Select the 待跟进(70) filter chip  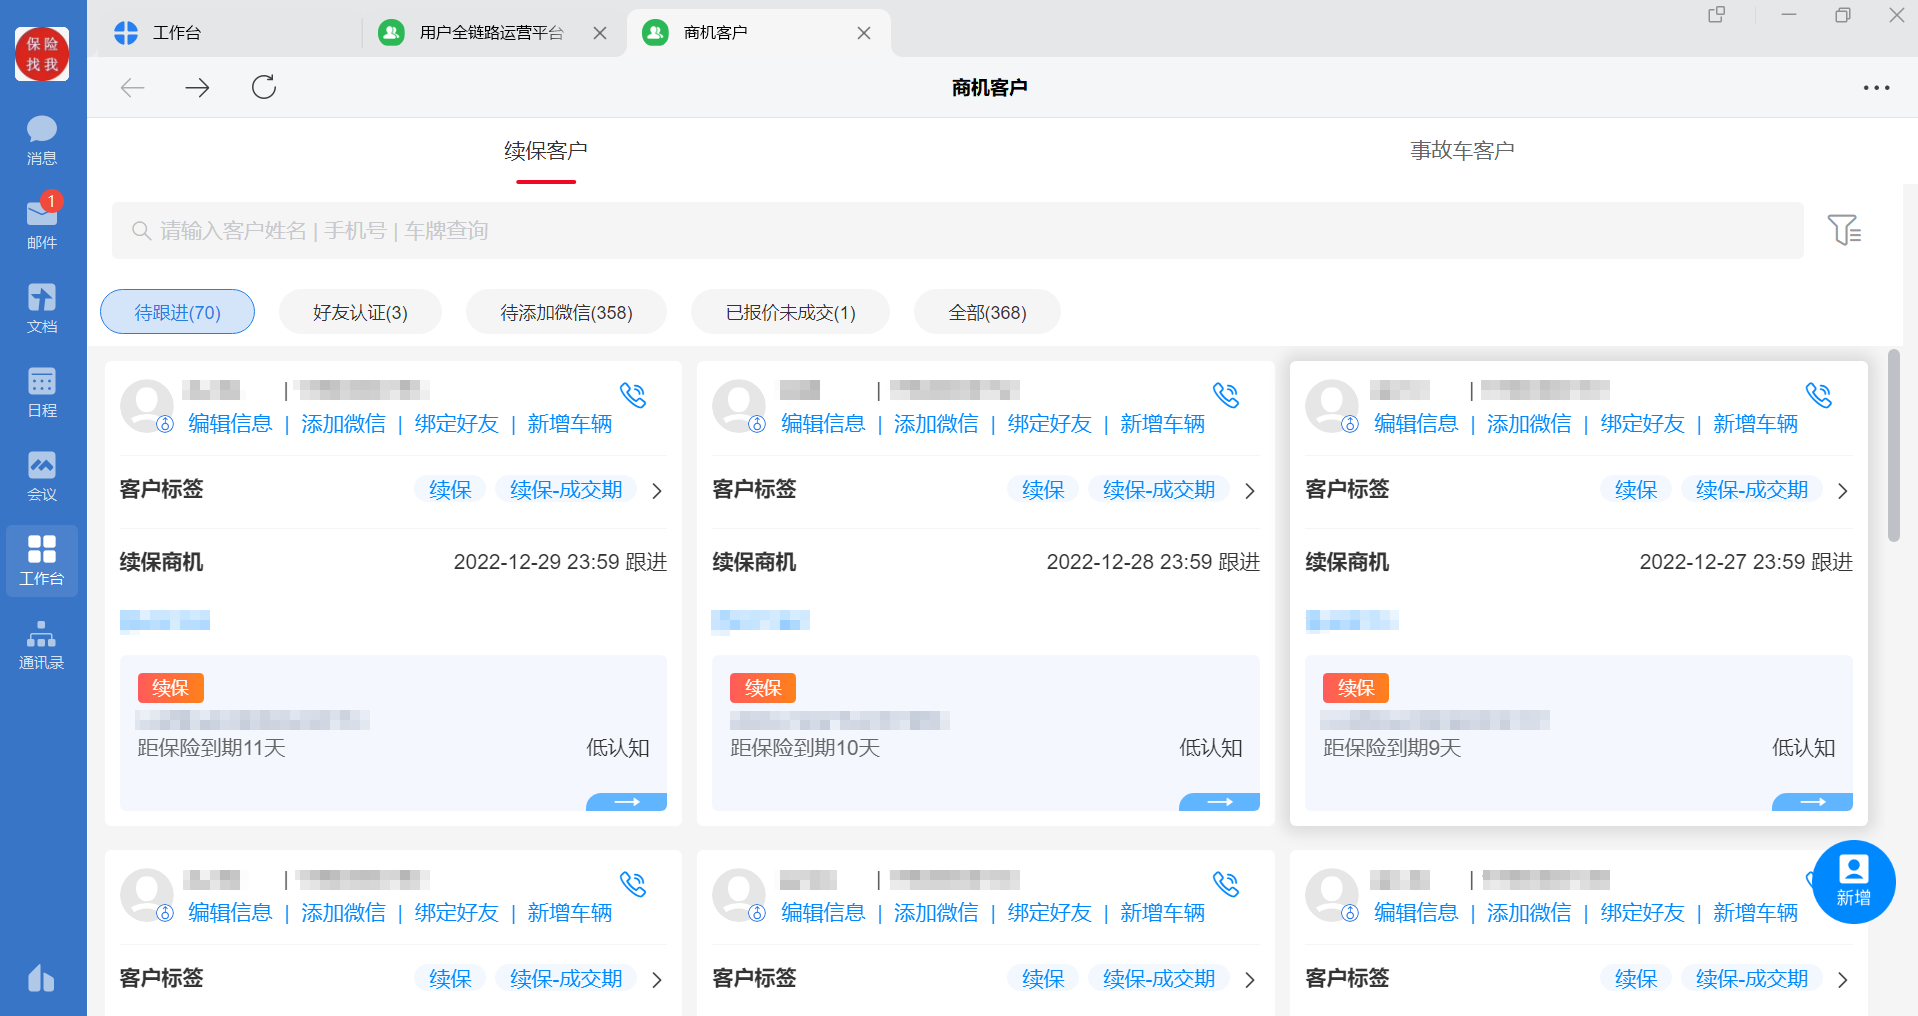pos(177,312)
